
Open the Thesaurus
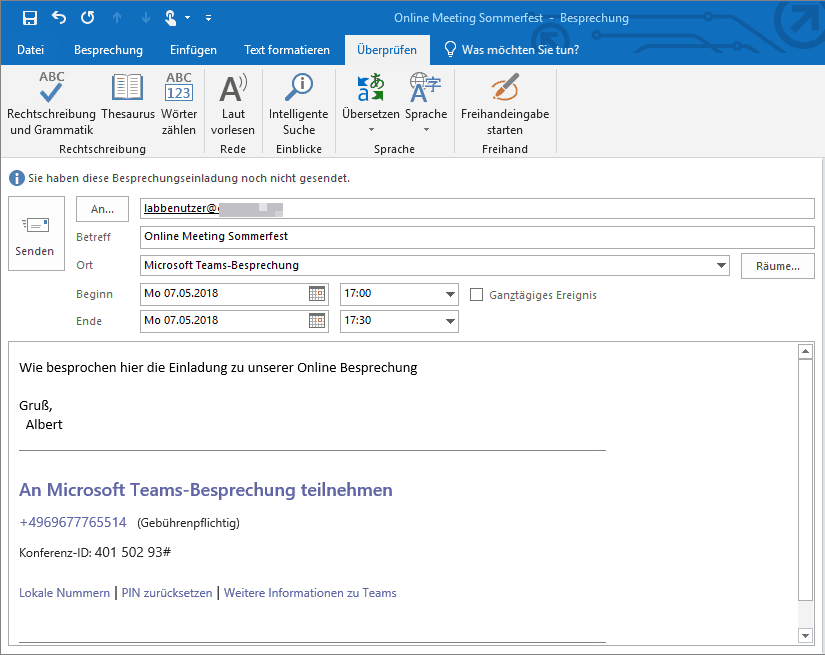coord(128,97)
